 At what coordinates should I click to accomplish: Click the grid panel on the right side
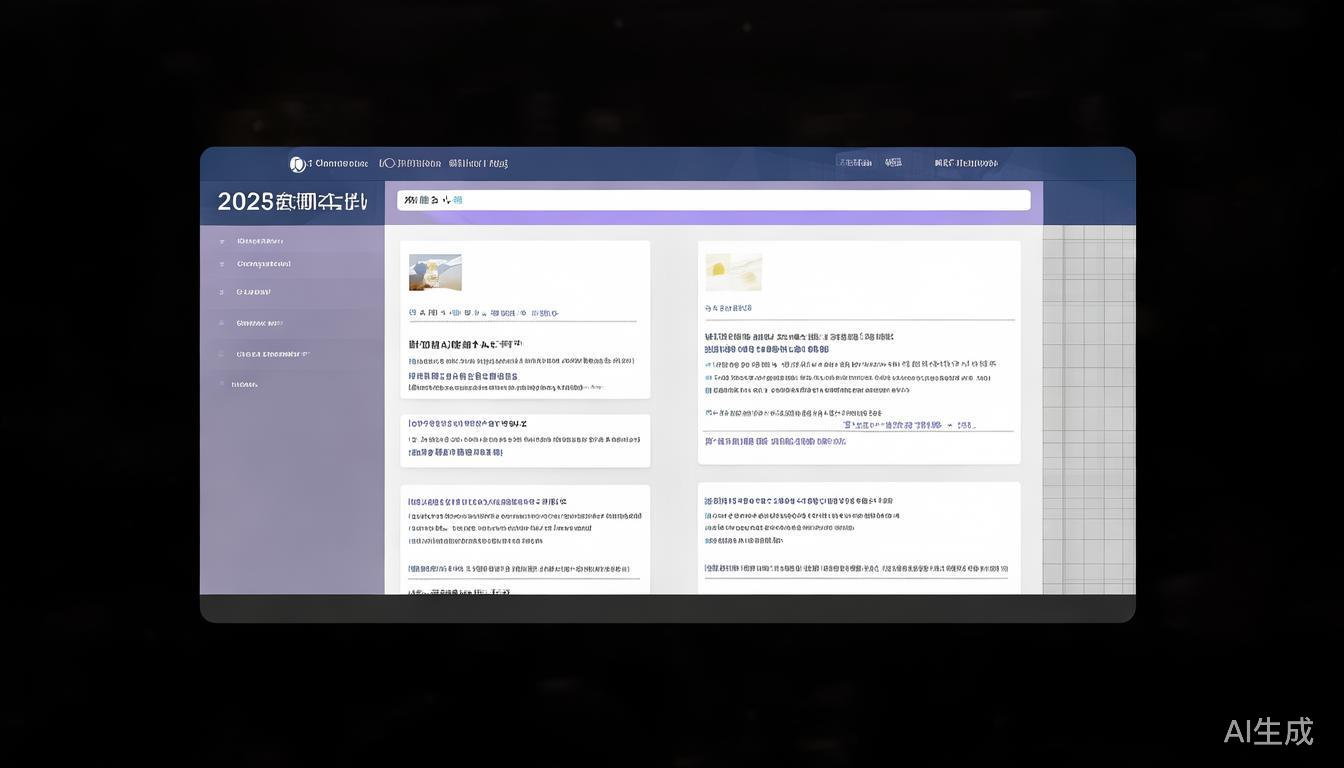1089,408
